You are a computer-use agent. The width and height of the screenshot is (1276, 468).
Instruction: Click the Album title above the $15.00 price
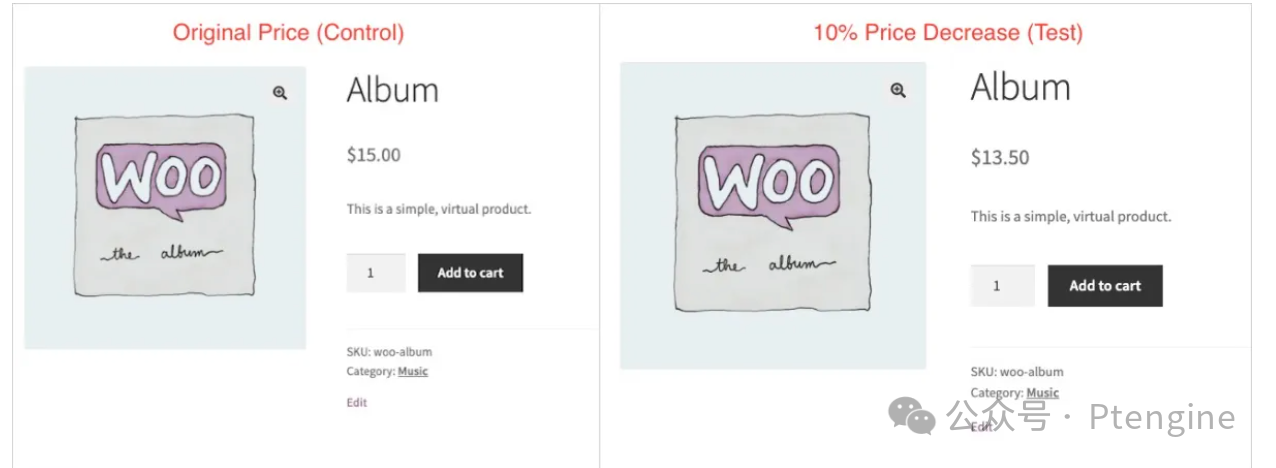393,90
